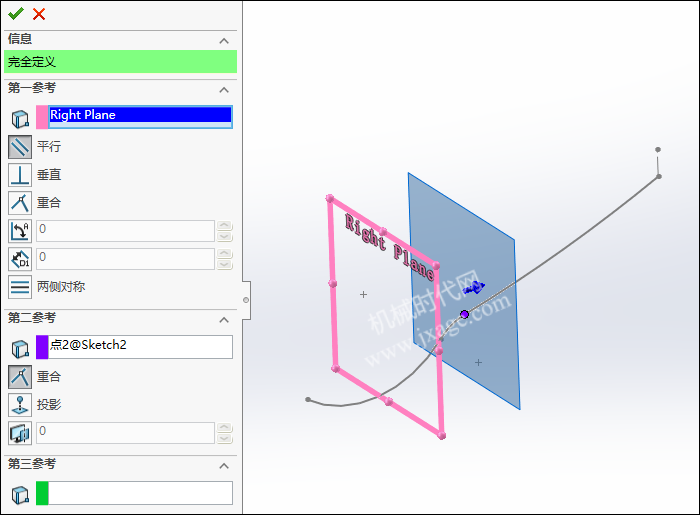Click the first reference selection cube icon
The width and height of the screenshot is (700, 515).
point(20,119)
